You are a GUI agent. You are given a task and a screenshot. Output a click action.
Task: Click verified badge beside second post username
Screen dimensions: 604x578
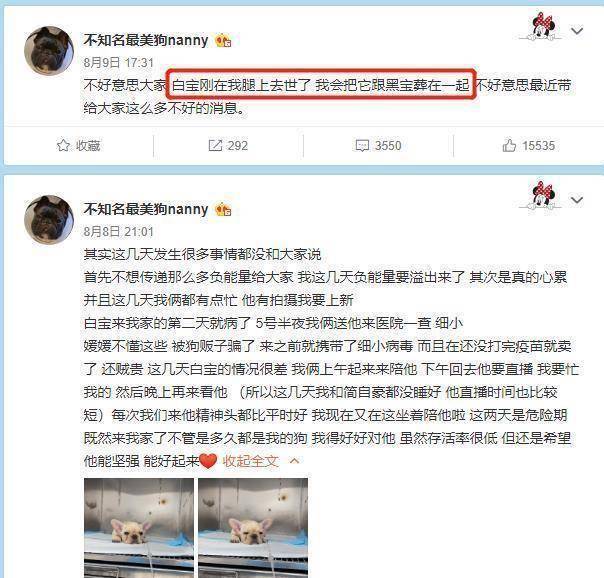(223, 210)
